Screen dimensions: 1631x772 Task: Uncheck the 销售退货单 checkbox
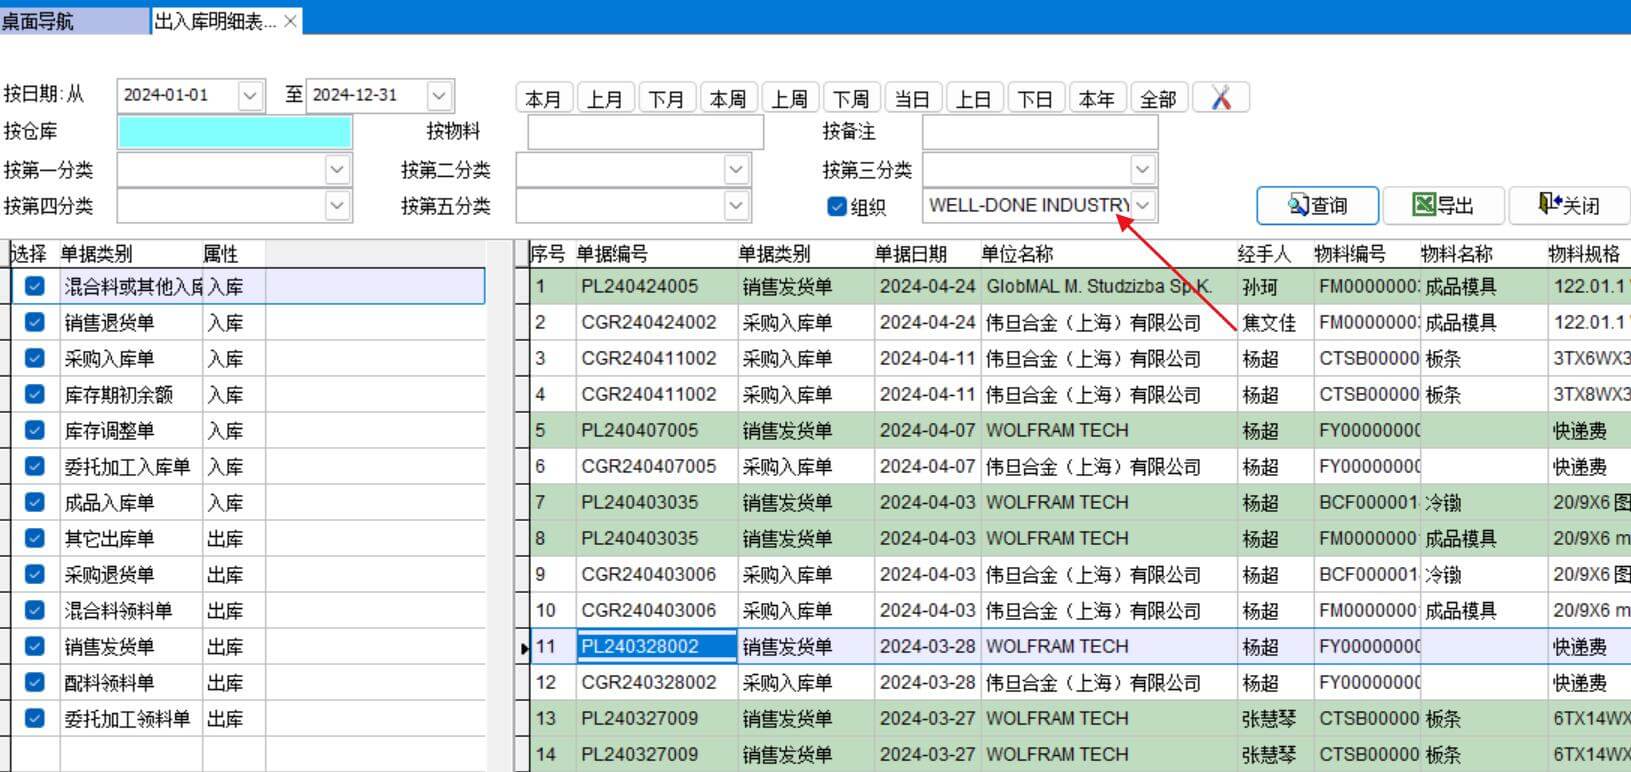(35, 322)
